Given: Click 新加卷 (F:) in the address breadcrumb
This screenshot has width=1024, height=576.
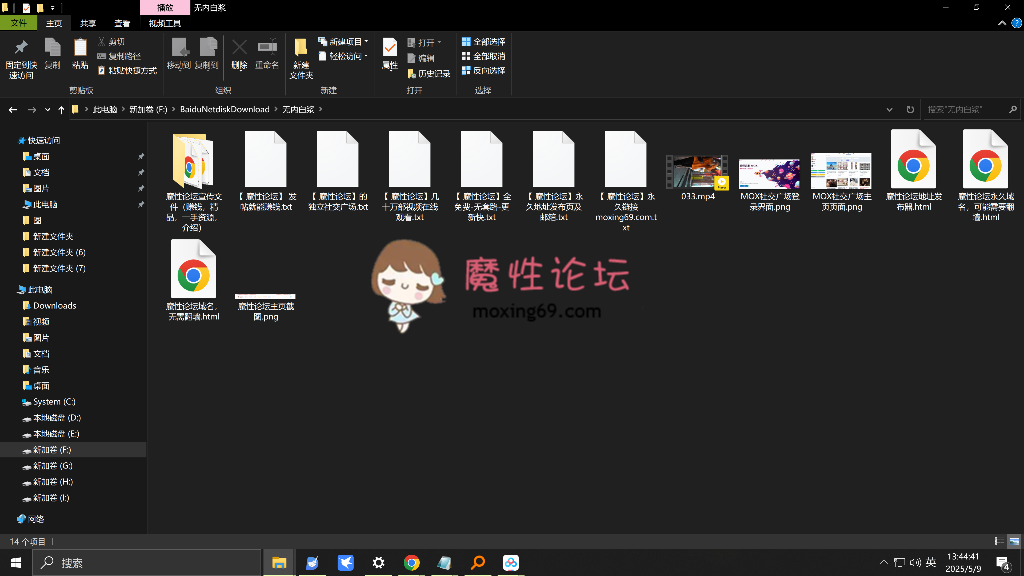Looking at the screenshot, I should pyautogui.click(x=148, y=109).
